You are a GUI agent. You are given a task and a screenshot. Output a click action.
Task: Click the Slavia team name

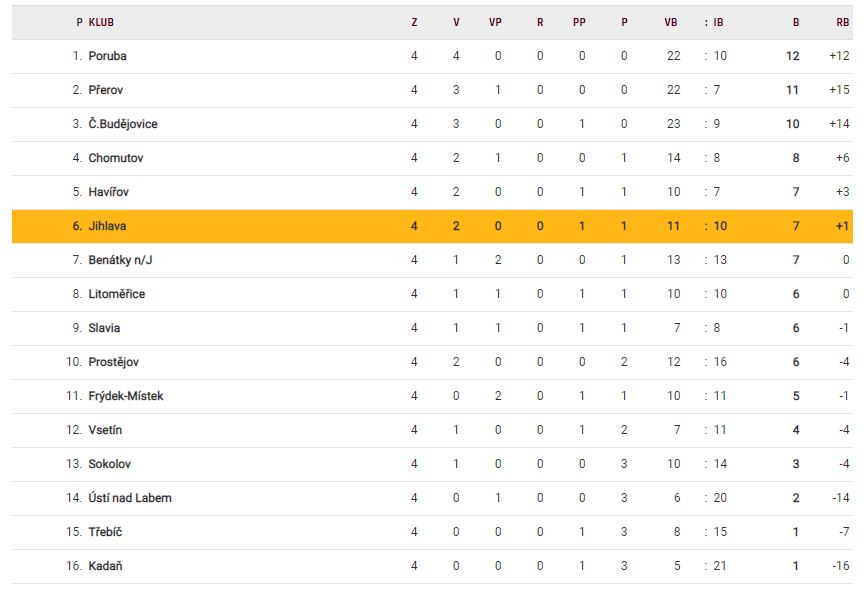(x=104, y=328)
